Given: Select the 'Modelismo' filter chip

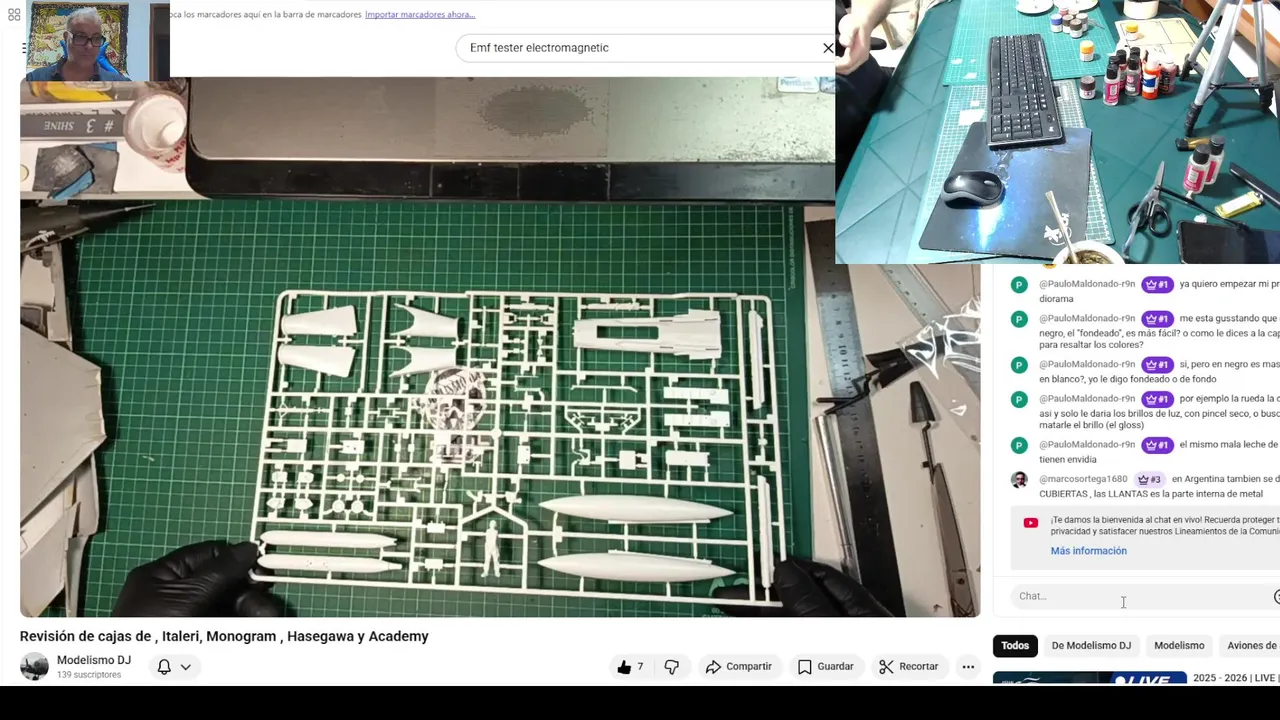Looking at the screenshot, I should (1179, 646).
